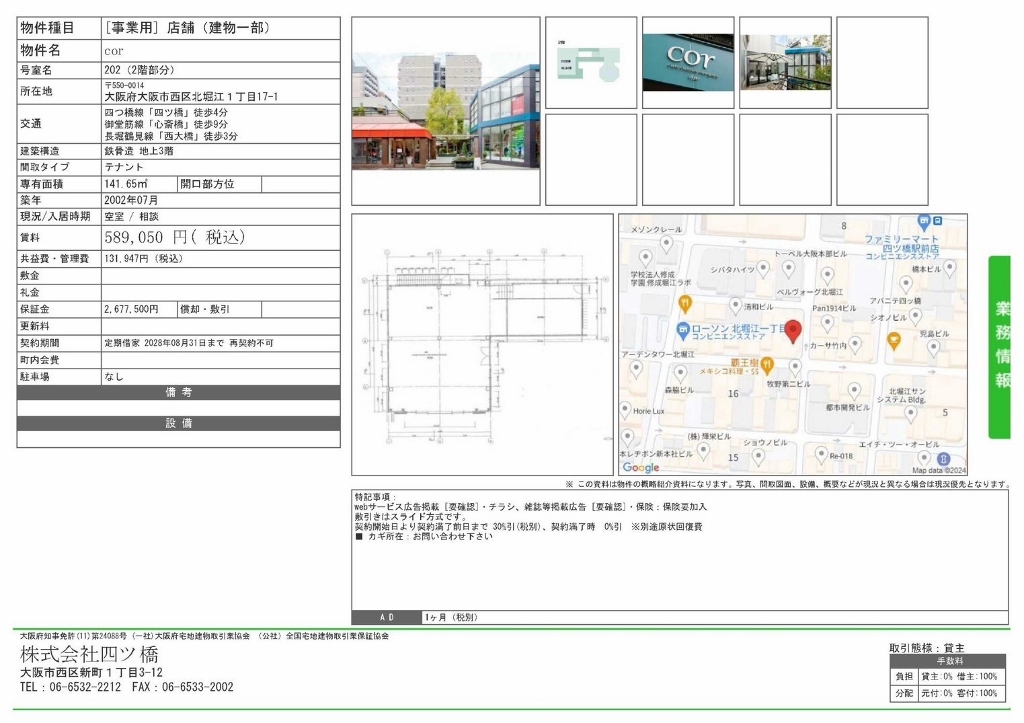
Task: Click the main building exterior photo
Action: [x=445, y=111]
